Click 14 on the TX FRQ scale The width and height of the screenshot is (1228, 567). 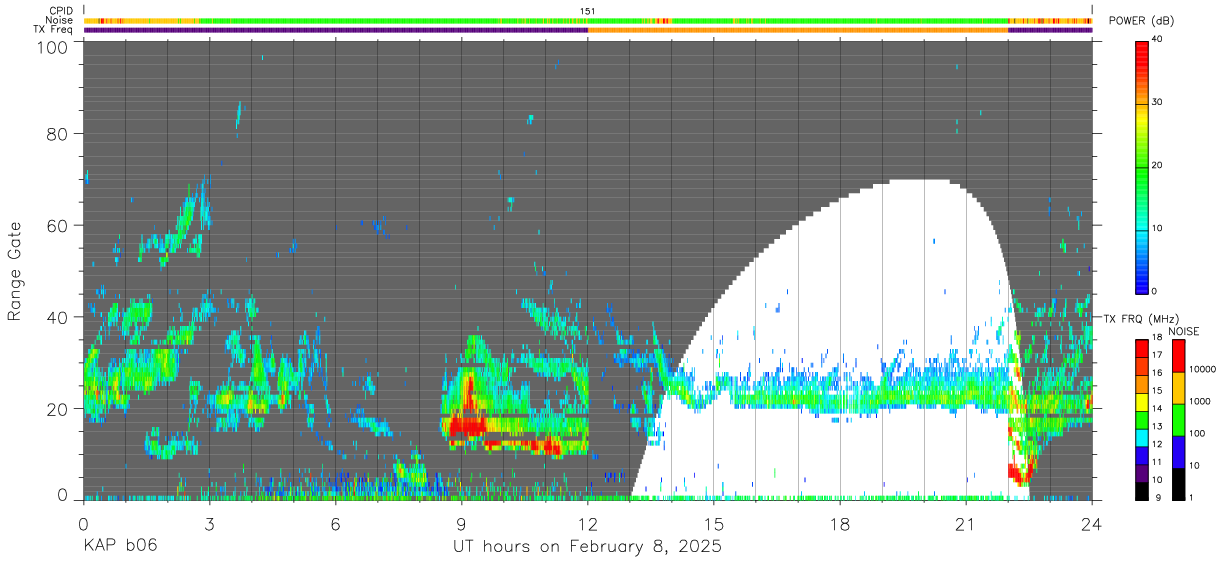tap(1157, 409)
